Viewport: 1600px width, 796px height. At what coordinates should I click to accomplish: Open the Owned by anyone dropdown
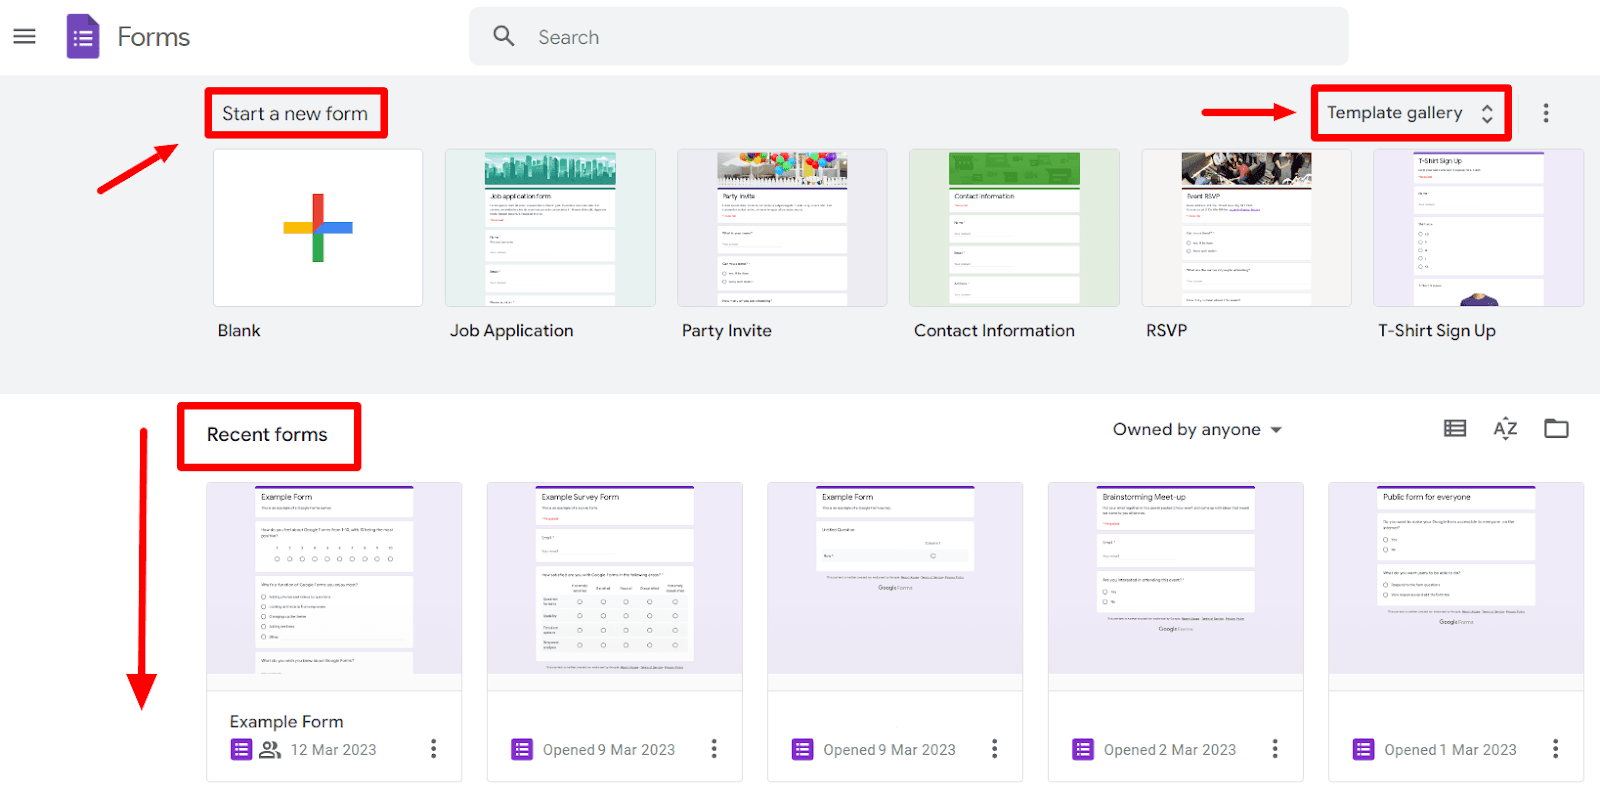pos(1197,429)
